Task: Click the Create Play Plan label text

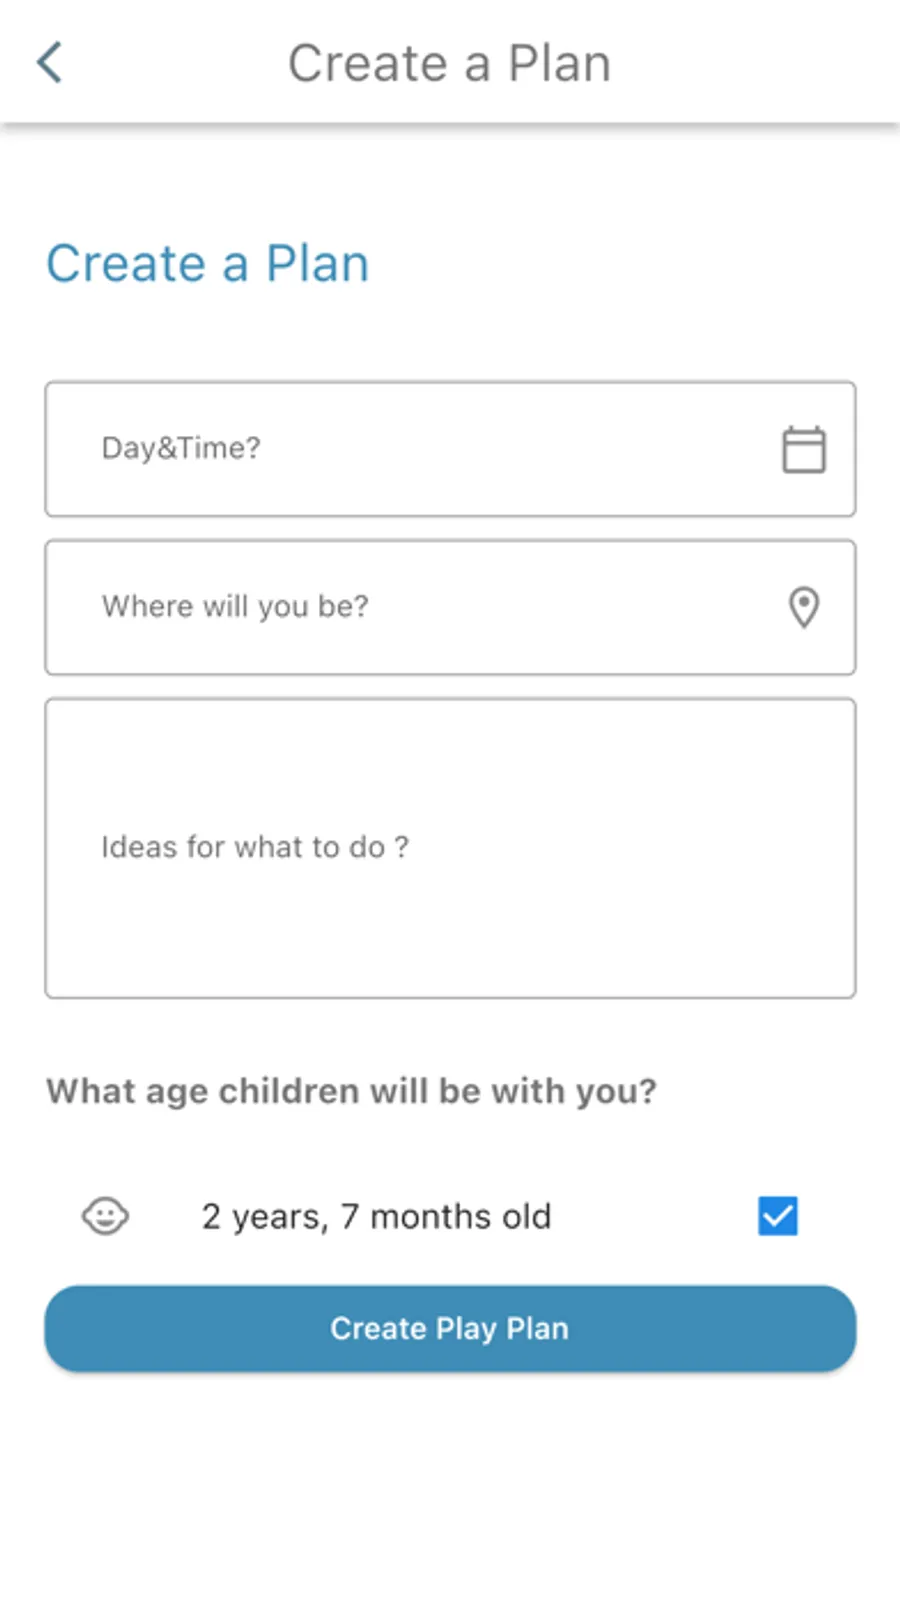Action: pyautogui.click(x=450, y=1328)
